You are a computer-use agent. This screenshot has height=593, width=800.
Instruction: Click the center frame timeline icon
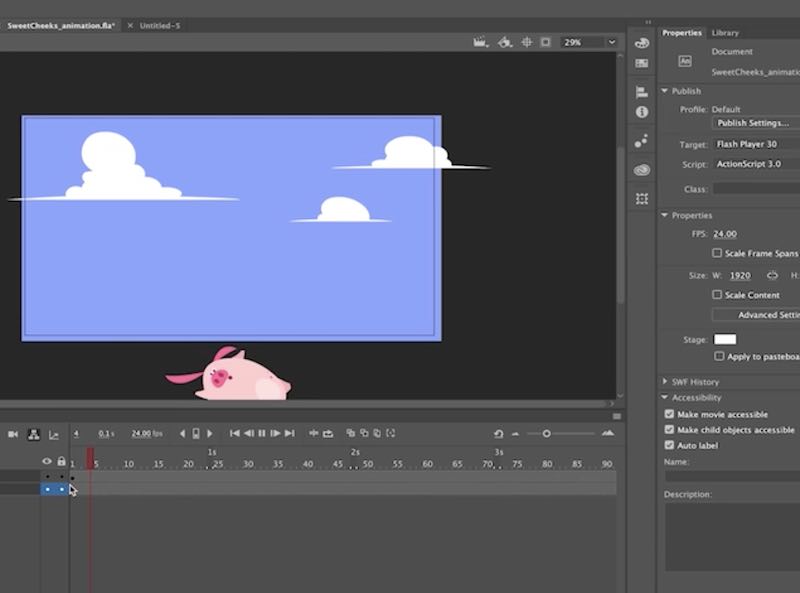click(x=314, y=433)
